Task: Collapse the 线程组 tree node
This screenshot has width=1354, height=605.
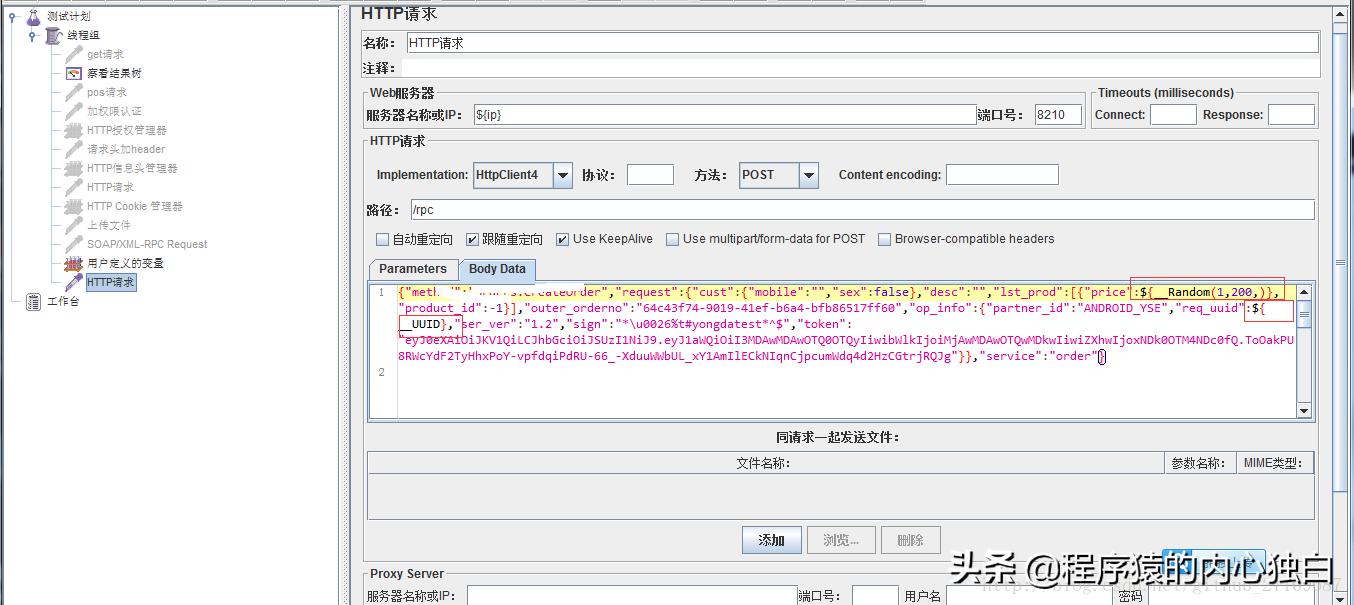Action: point(32,34)
